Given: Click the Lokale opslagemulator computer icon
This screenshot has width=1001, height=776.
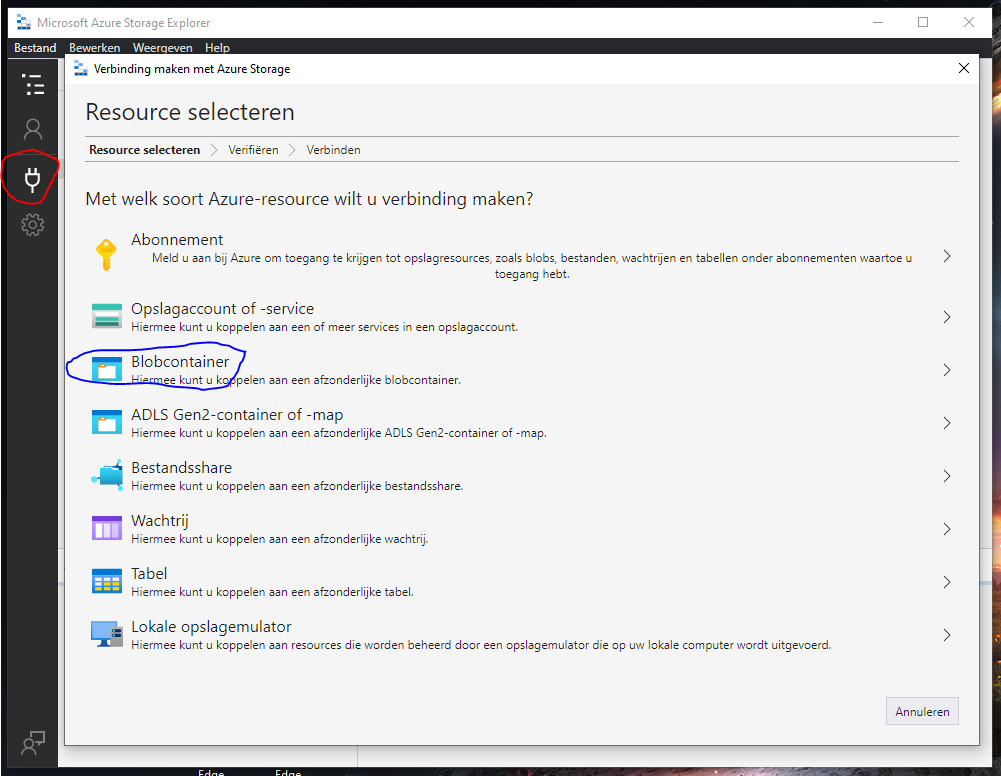Looking at the screenshot, I should click(x=107, y=634).
